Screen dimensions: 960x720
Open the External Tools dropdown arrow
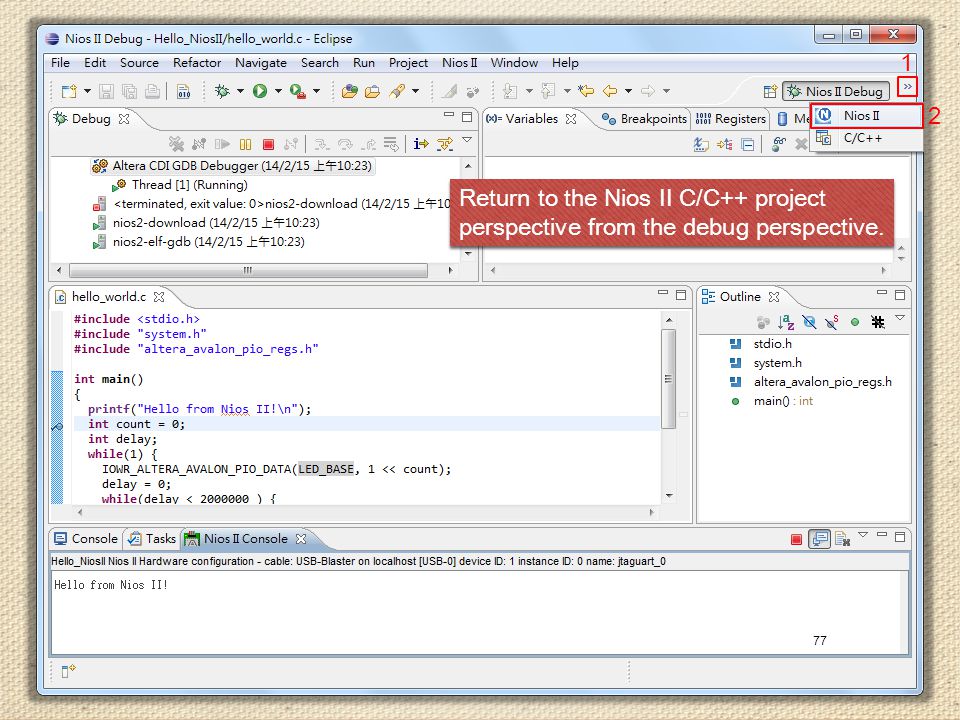317,91
